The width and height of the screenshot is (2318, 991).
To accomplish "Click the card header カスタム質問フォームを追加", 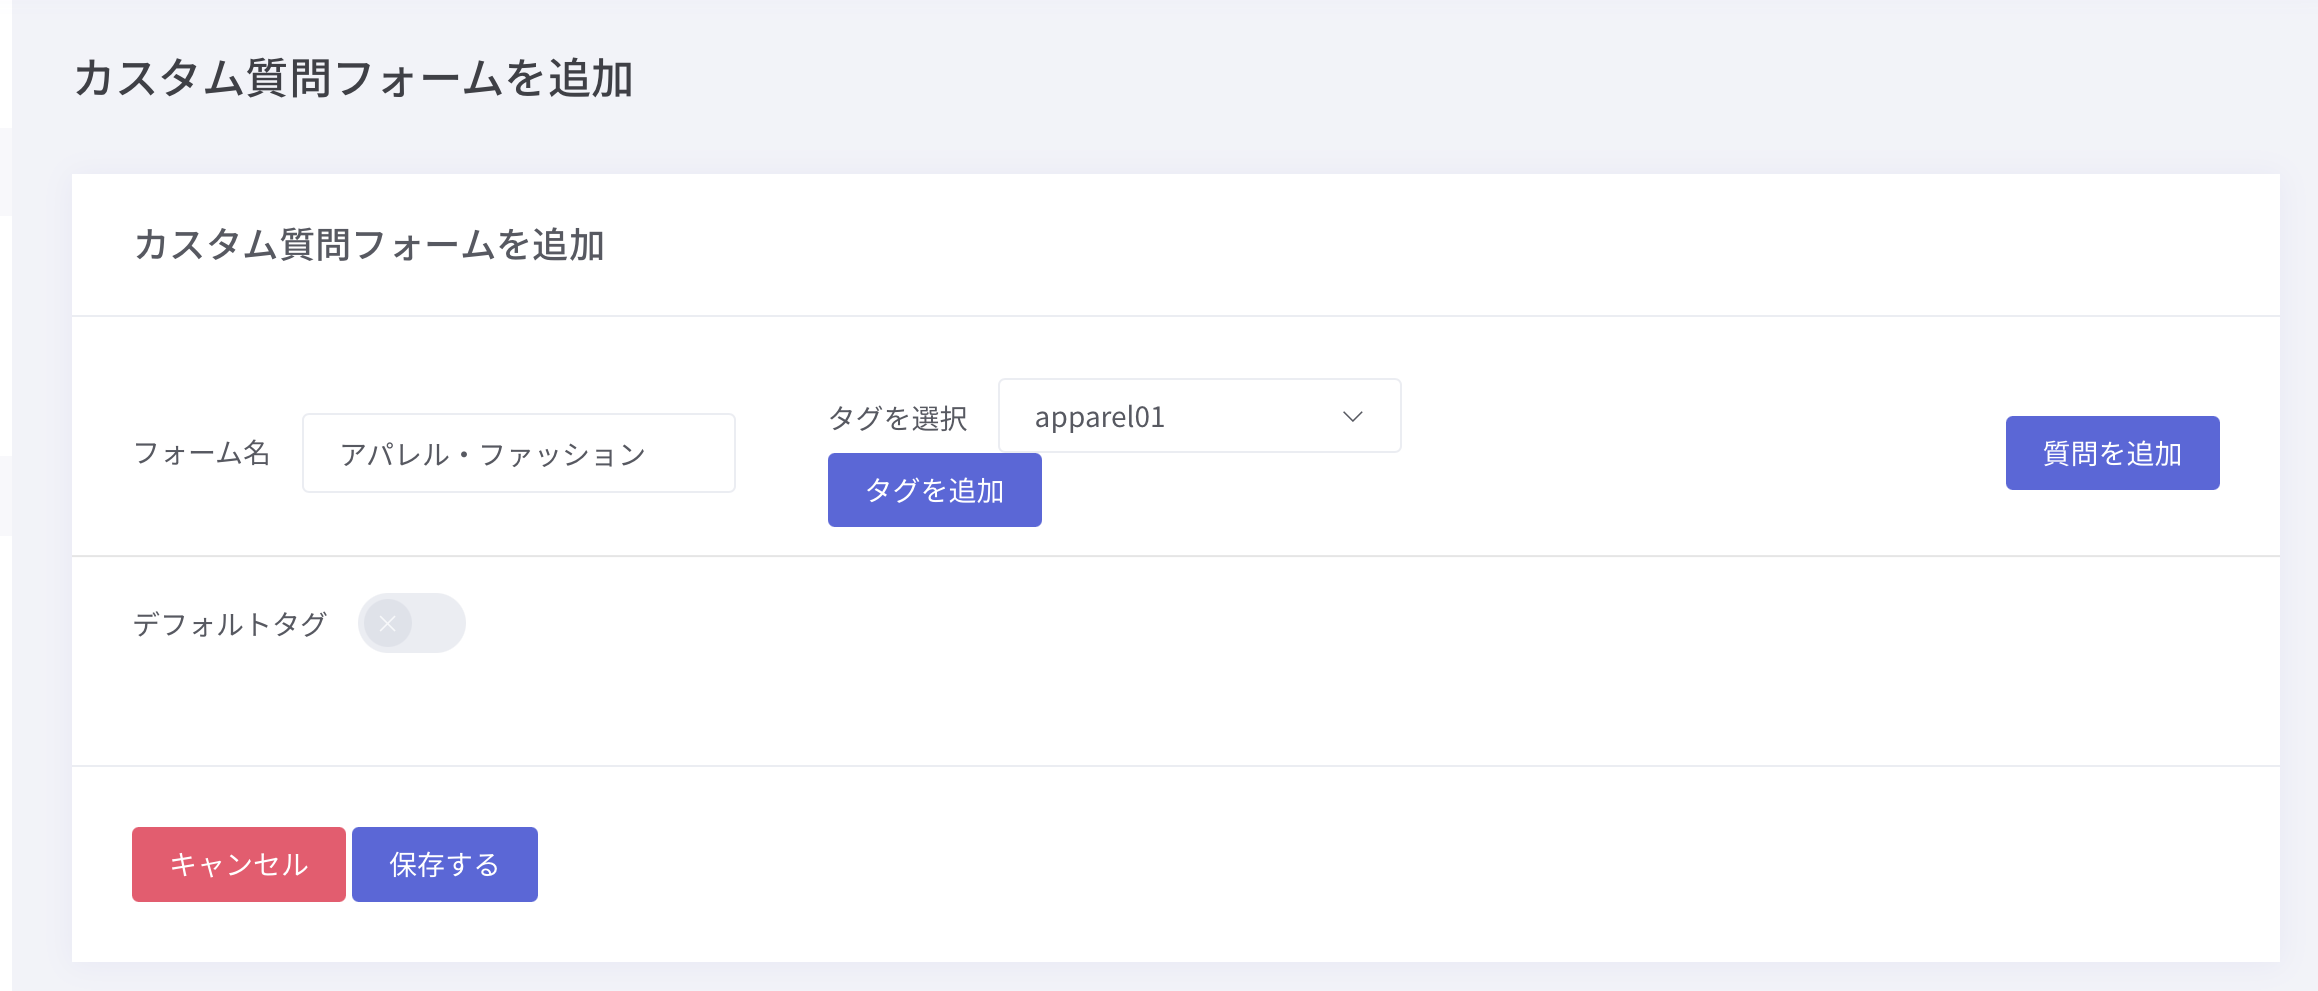I will pyautogui.click(x=369, y=245).
